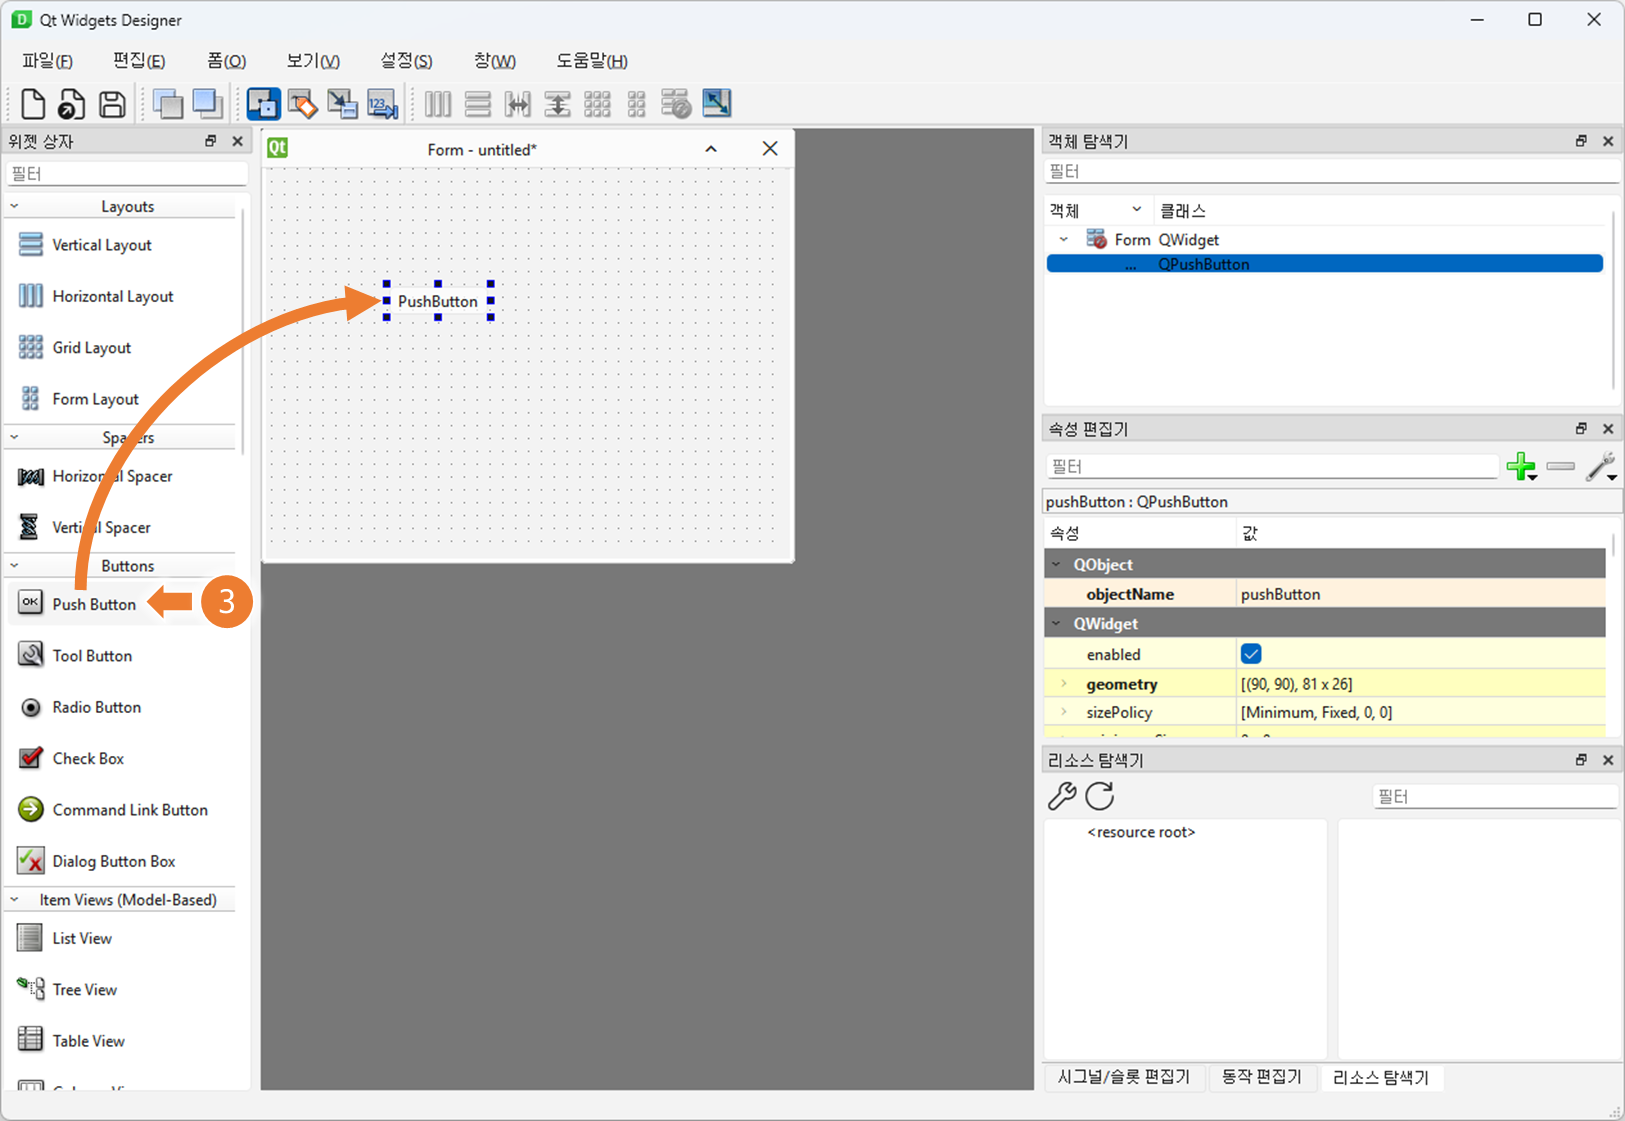Expand the geometry property

tap(1064, 684)
